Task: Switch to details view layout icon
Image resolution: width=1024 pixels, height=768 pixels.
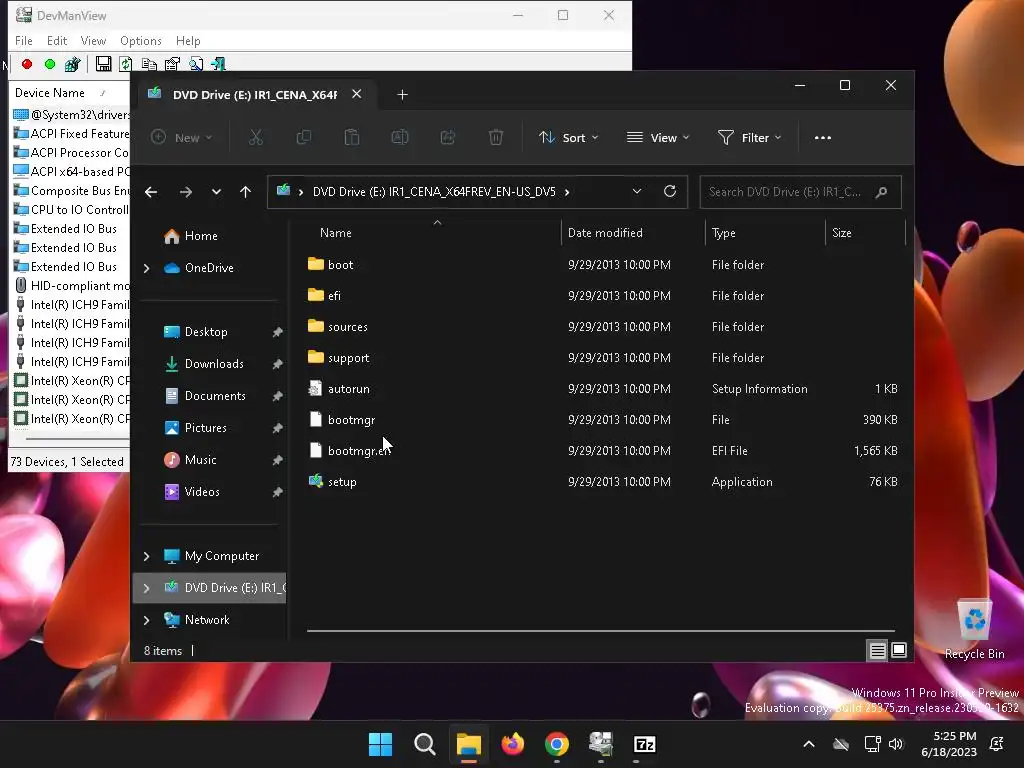Action: [877, 650]
